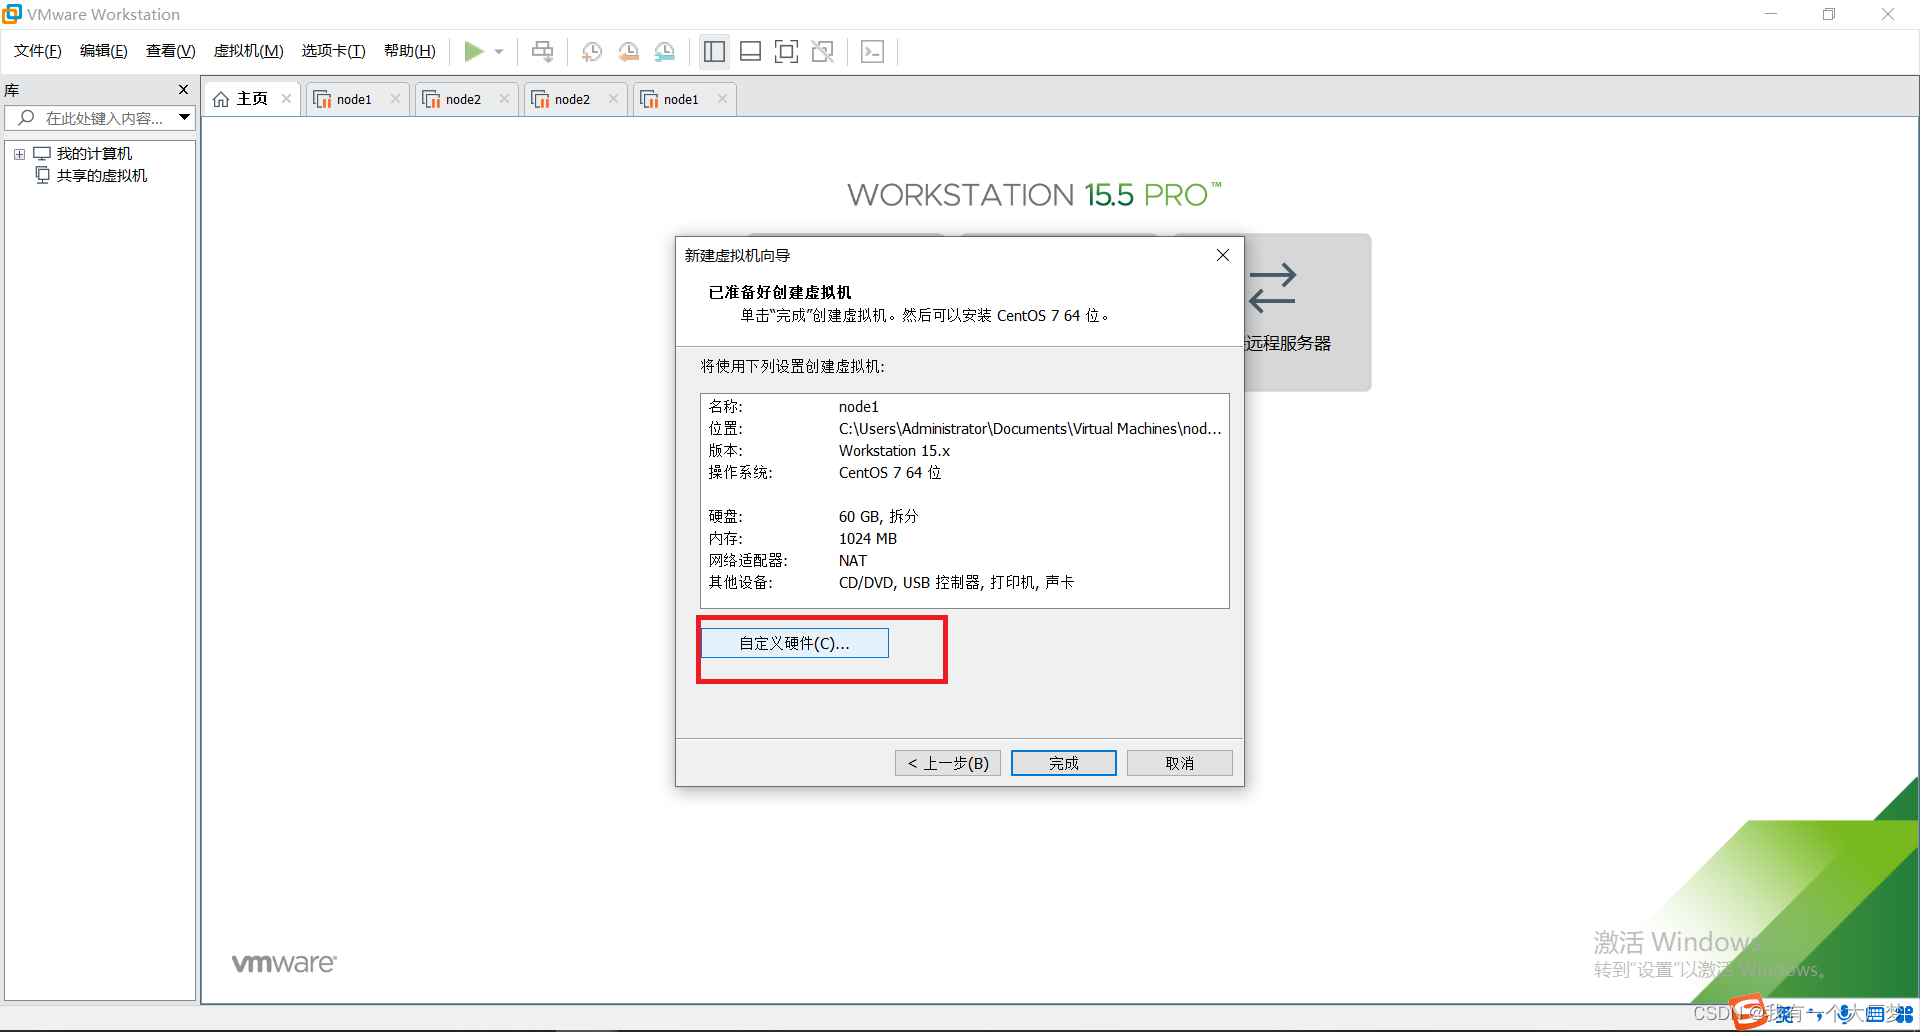1920x1032 pixels.
Task: Close the first node2 tab
Action: point(505,99)
